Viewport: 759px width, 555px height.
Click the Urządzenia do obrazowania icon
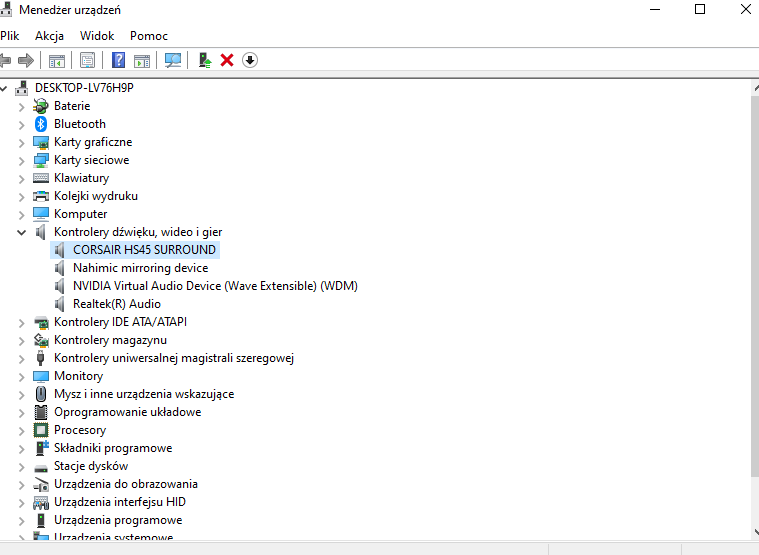click(x=41, y=484)
